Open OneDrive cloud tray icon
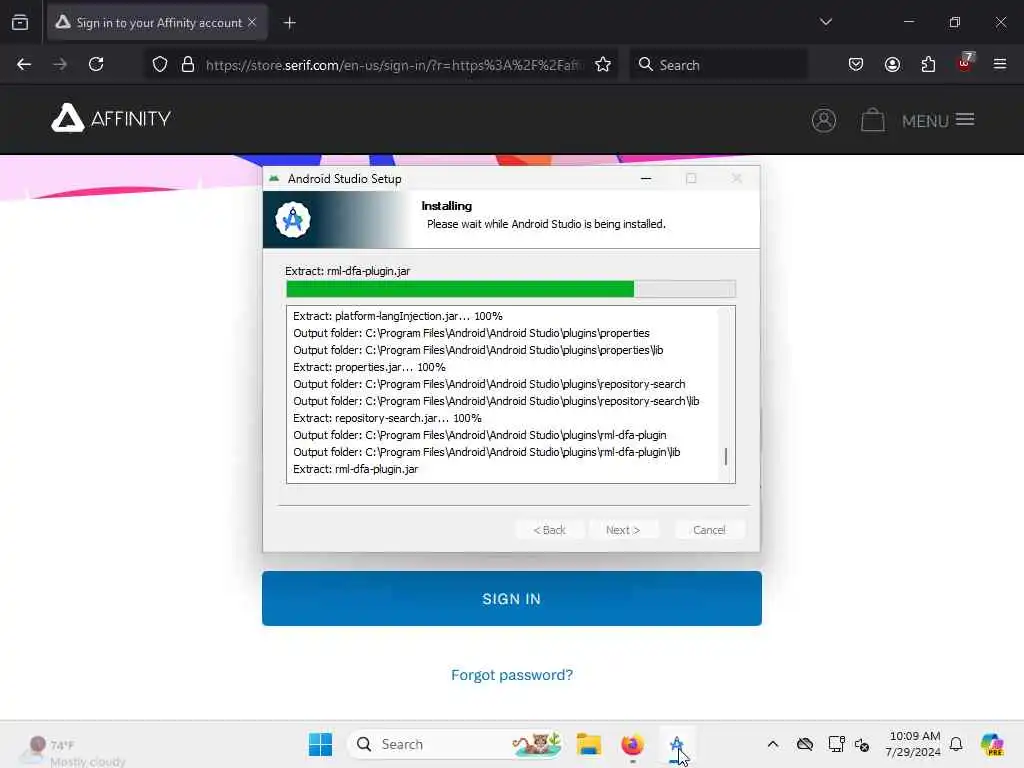 coord(805,744)
